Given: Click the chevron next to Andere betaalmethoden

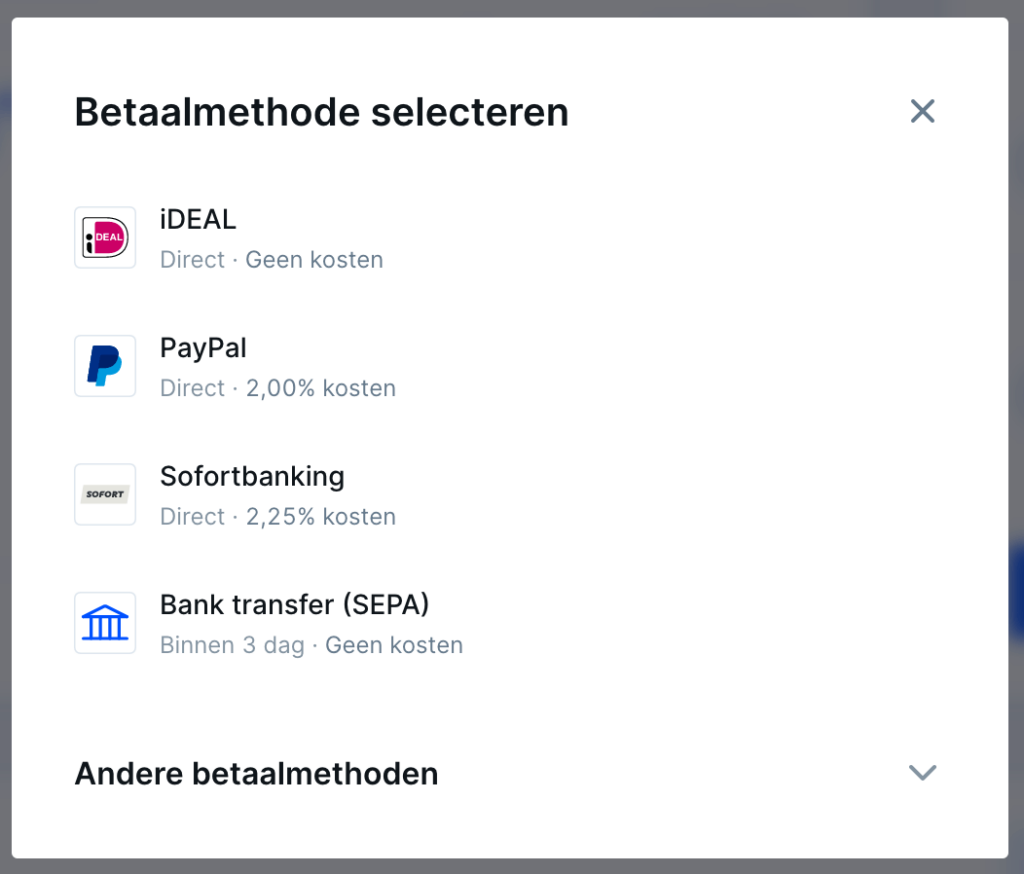Looking at the screenshot, I should (x=921, y=773).
